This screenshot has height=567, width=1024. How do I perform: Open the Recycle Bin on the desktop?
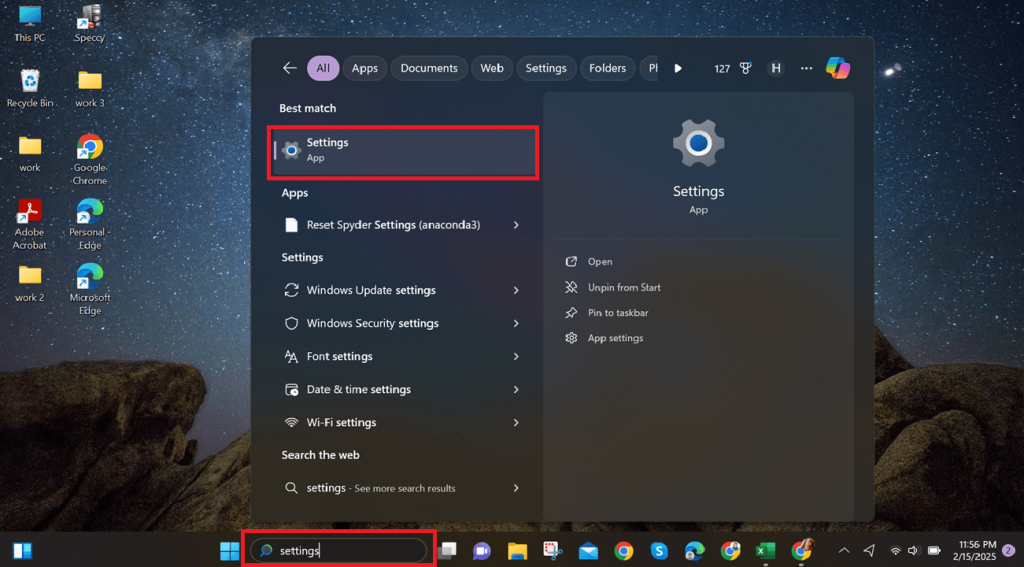29,88
